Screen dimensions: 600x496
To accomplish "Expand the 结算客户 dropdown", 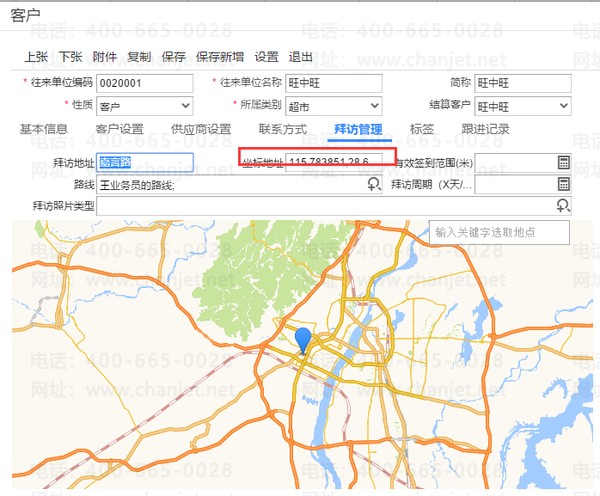I will 563,106.
